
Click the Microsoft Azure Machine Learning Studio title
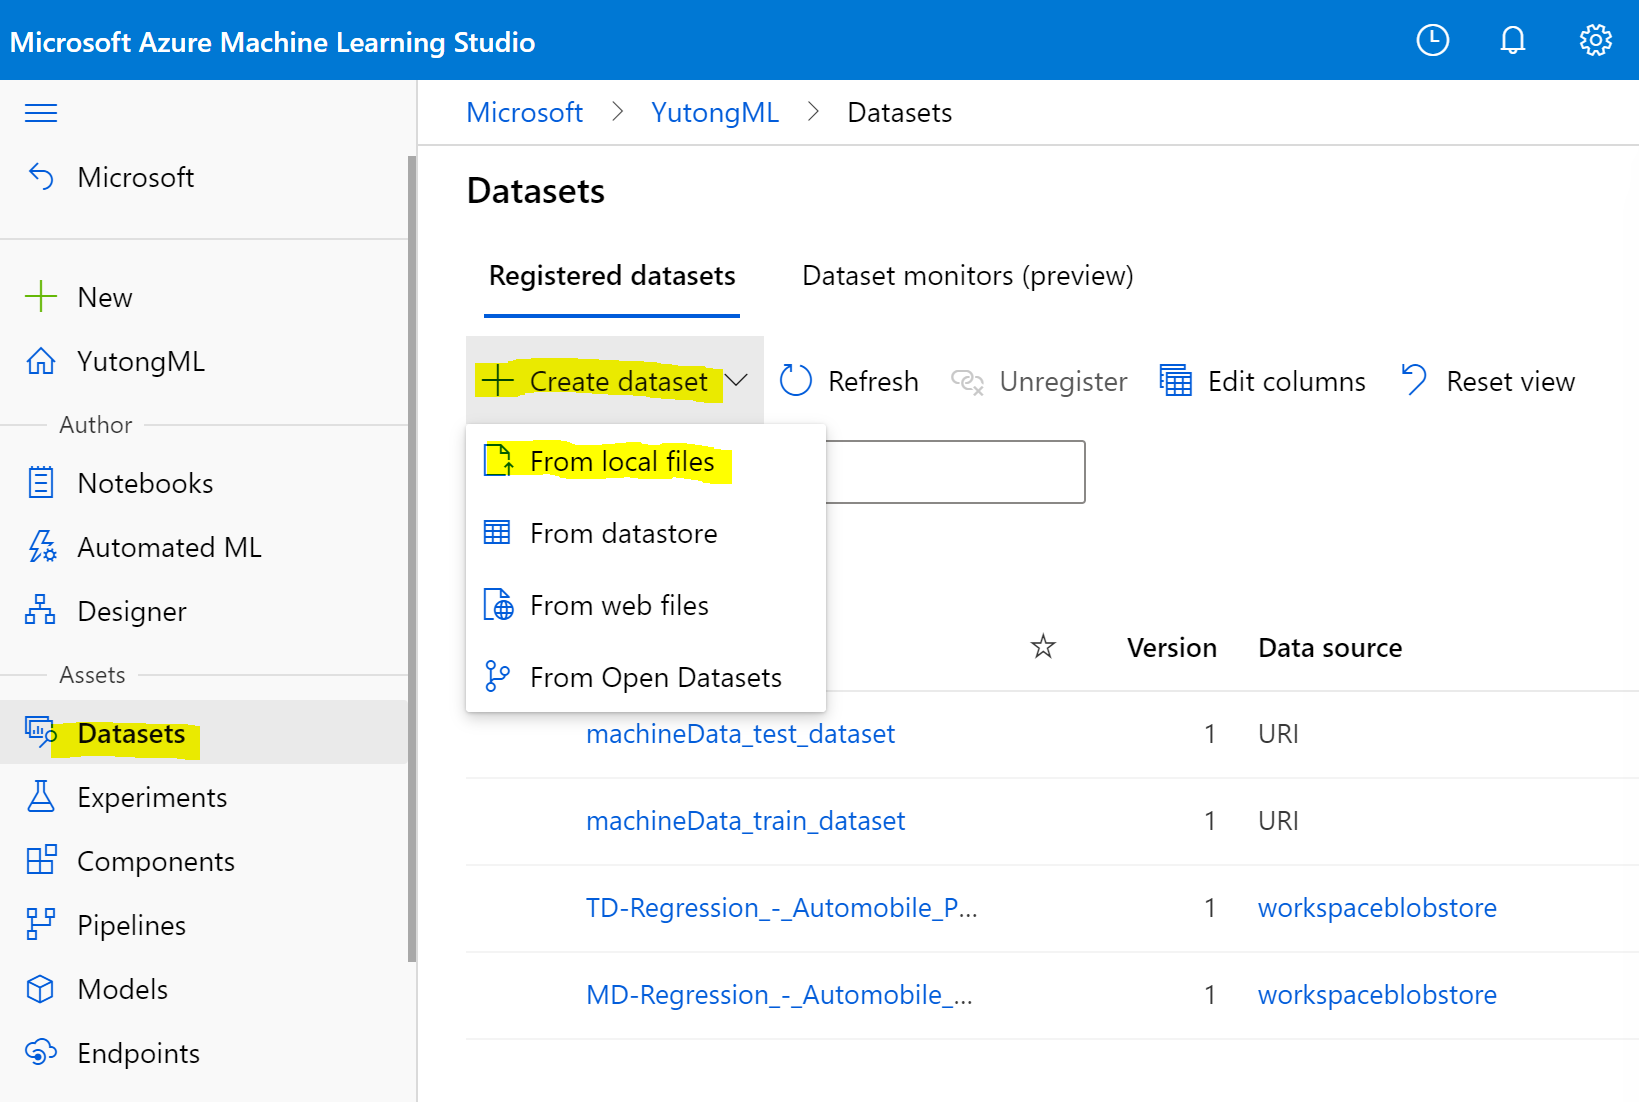click(x=272, y=42)
